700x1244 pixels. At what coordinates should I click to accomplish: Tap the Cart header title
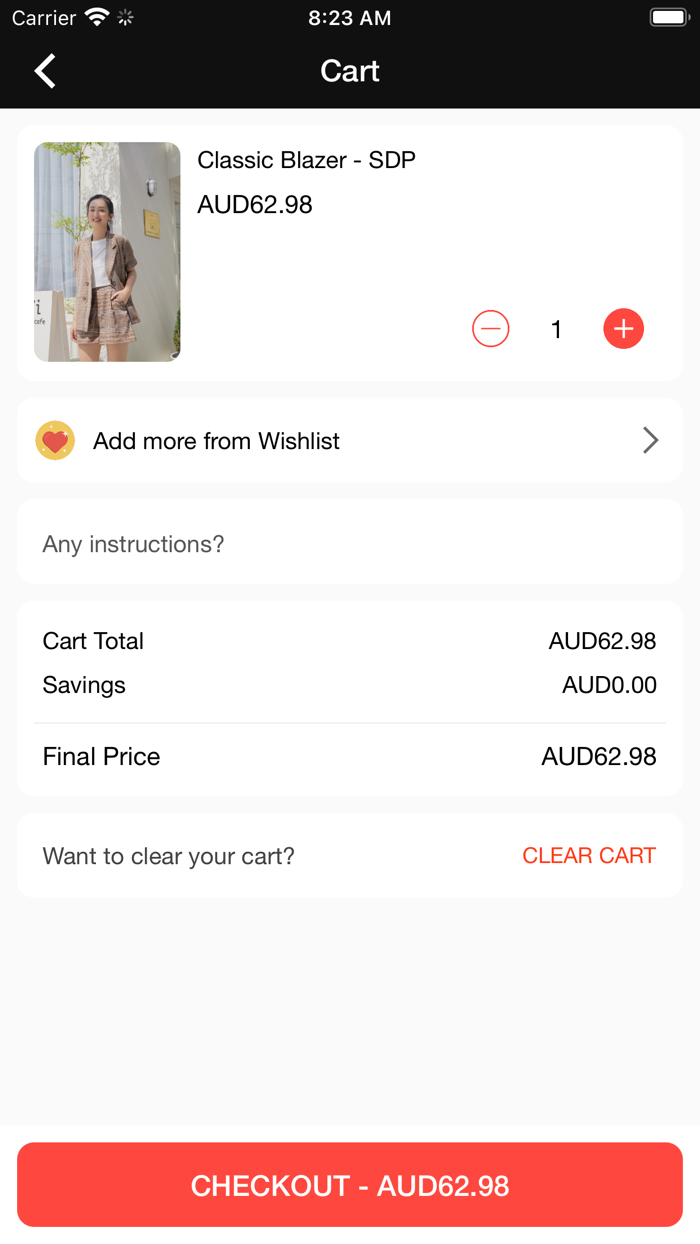pos(350,71)
